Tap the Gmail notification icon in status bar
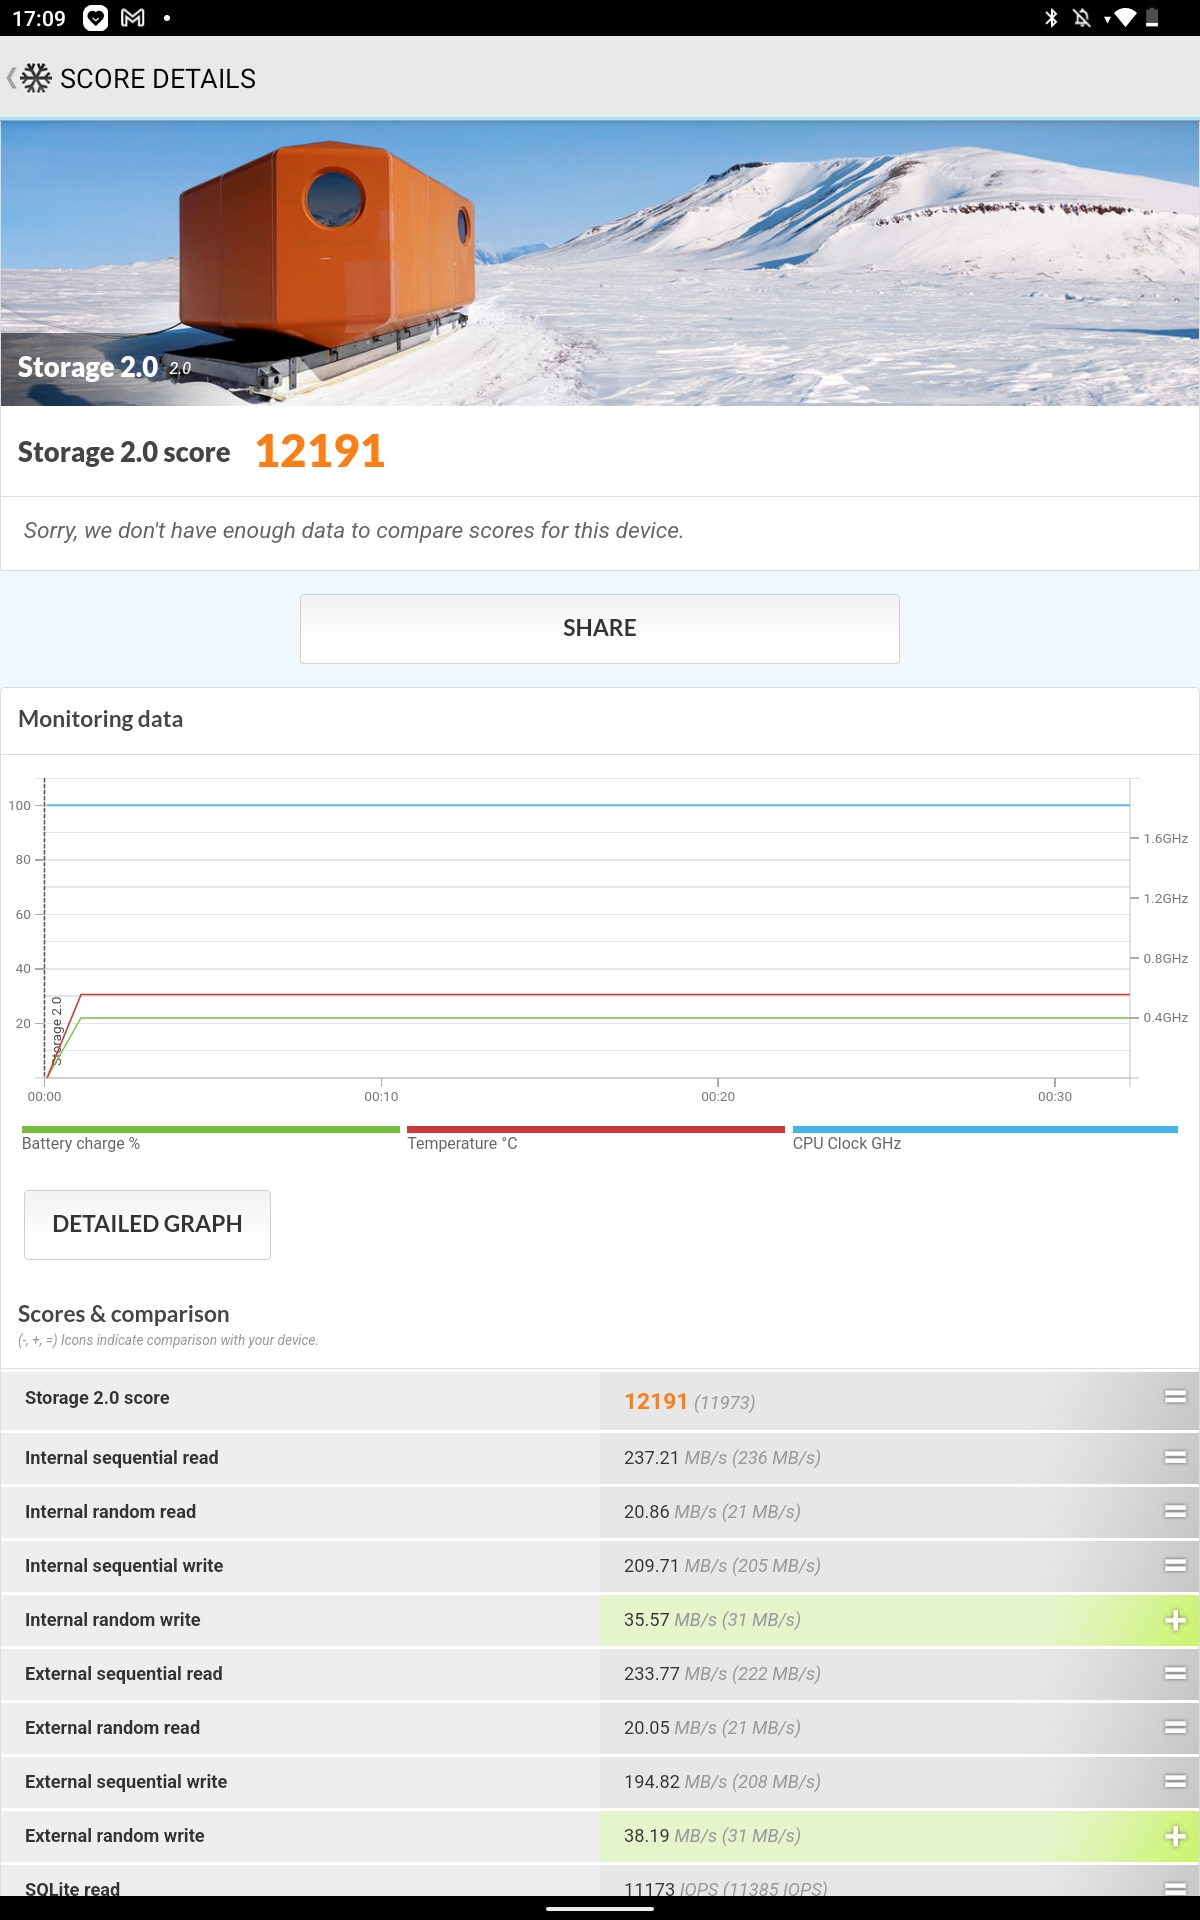The image size is (1200, 1920). pyautogui.click(x=133, y=18)
